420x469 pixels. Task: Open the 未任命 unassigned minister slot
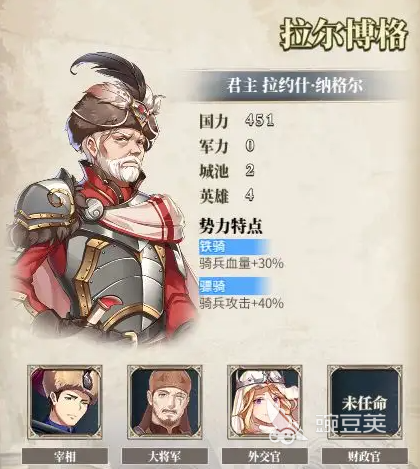click(365, 402)
